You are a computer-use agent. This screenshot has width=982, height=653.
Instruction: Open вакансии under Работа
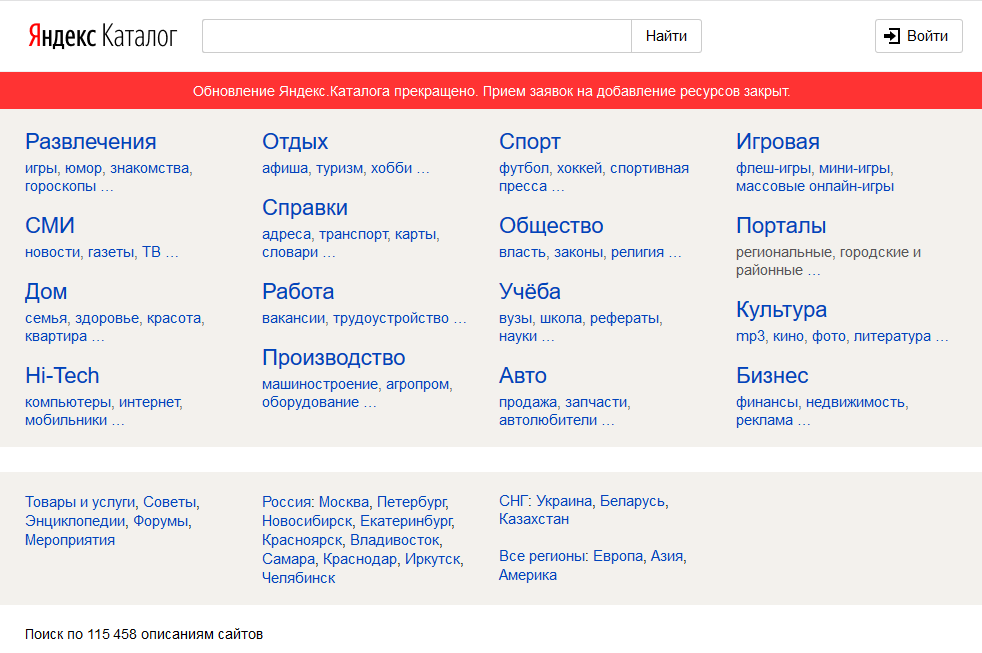pyautogui.click(x=293, y=318)
